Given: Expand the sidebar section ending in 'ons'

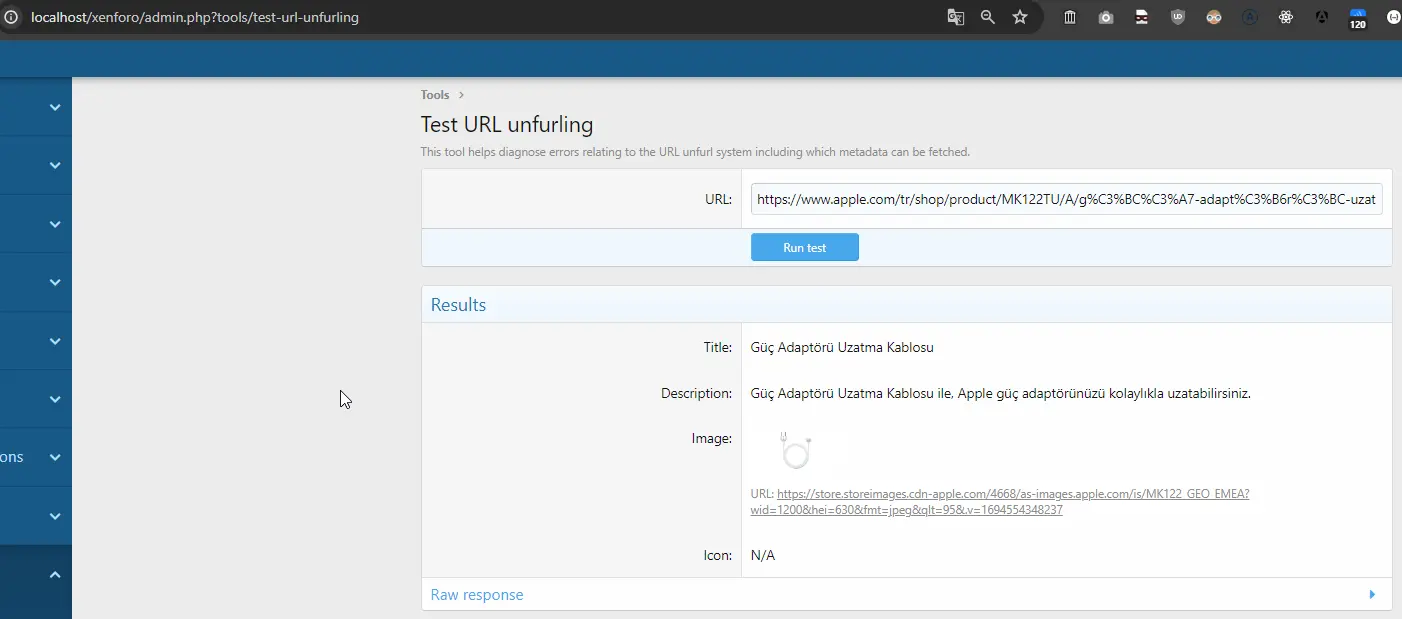Looking at the screenshot, I should point(55,457).
